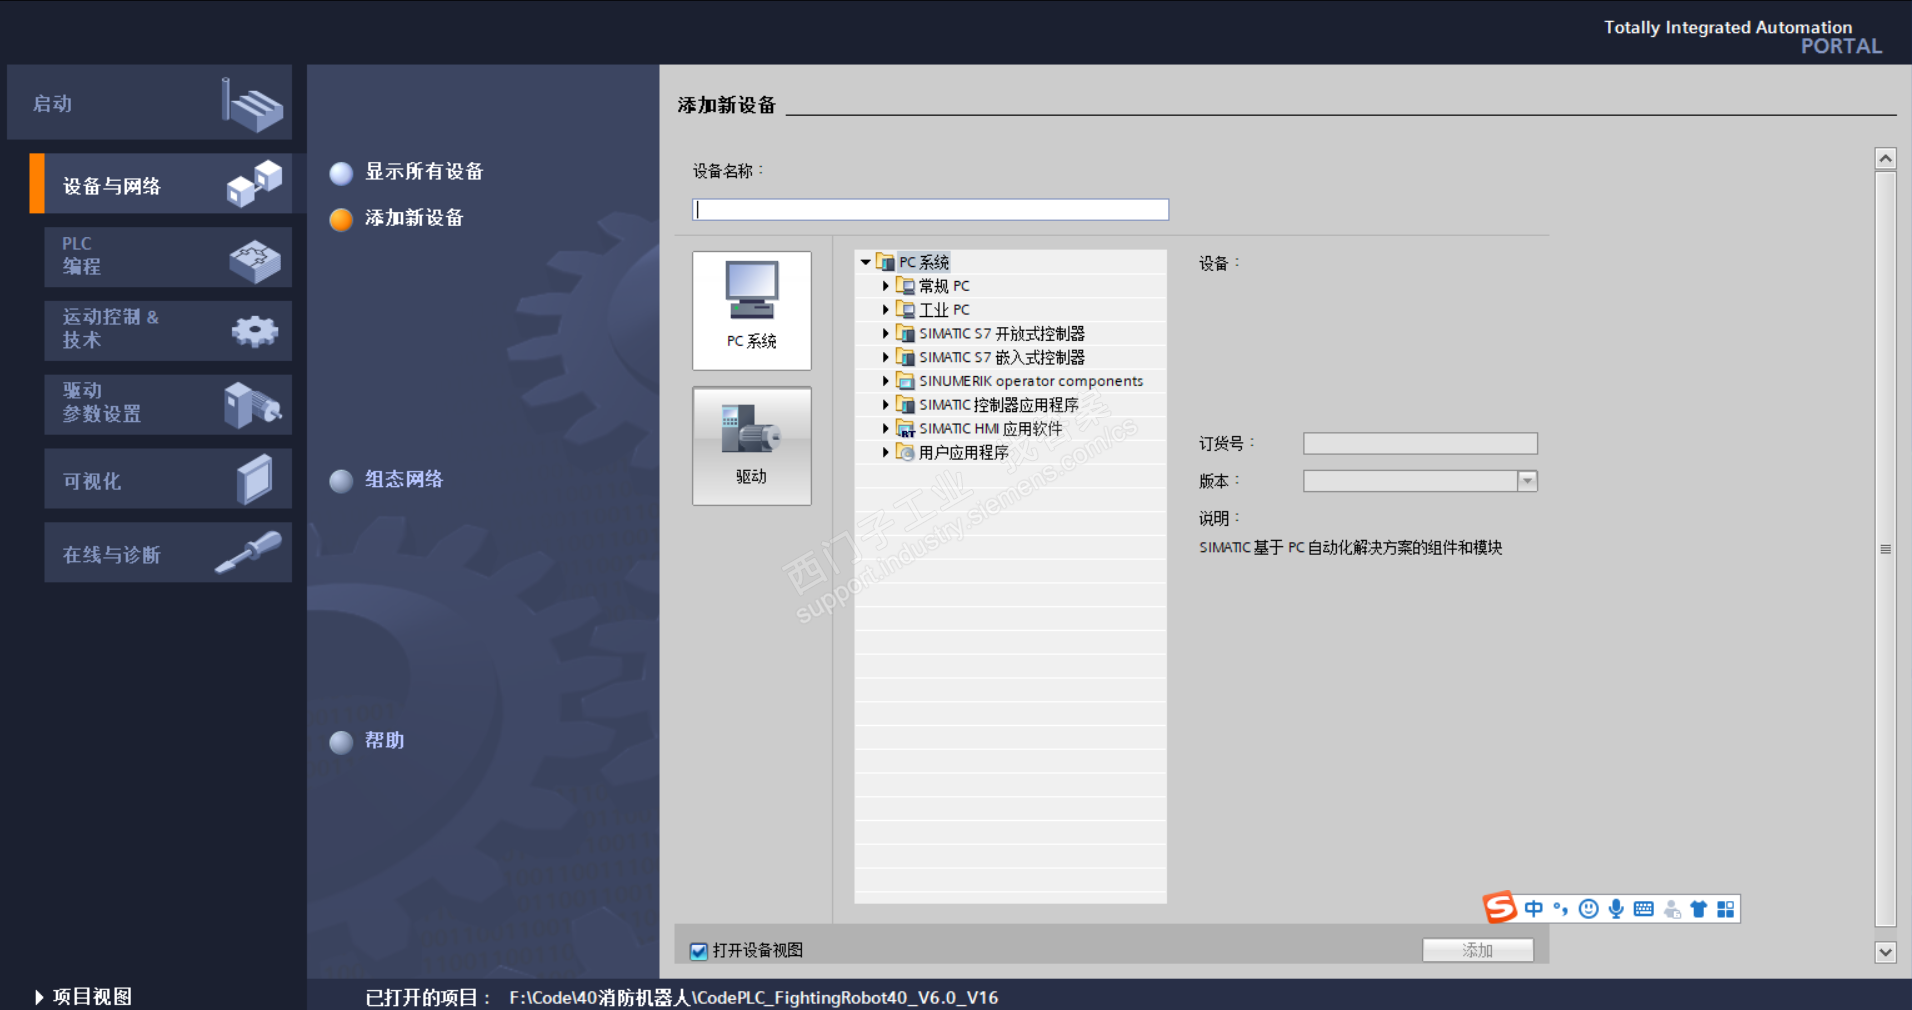The width and height of the screenshot is (1912, 1010).
Task: Select the SIMATIC S7 开放式控制器 label
Action: pos(1002,334)
